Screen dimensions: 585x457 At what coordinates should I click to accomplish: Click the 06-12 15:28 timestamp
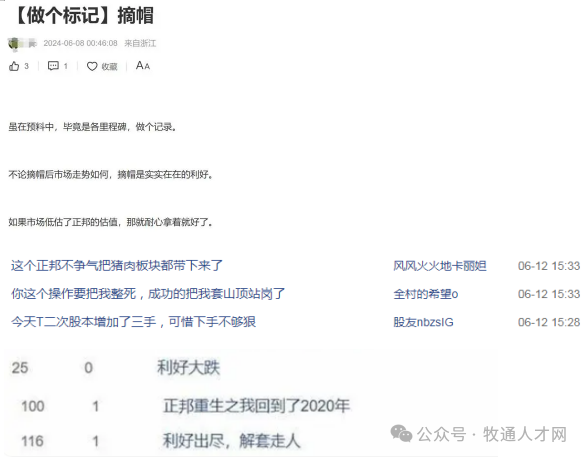click(x=549, y=322)
